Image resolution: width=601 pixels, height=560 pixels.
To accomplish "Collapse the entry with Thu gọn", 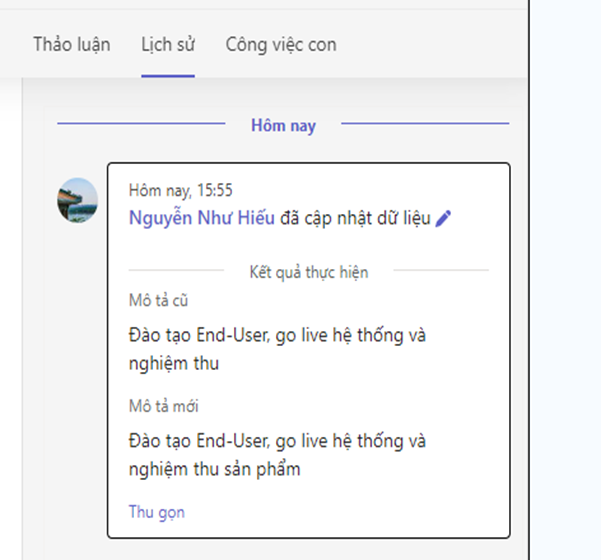I will tap(156, 512).
